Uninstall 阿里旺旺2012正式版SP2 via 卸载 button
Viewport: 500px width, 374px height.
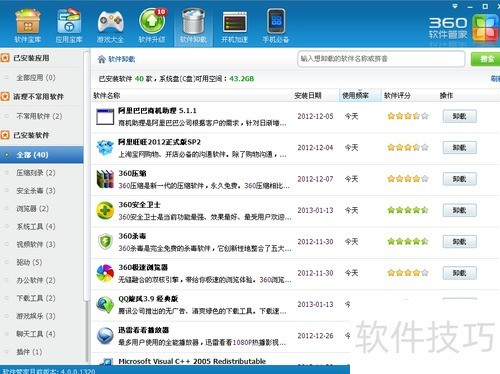pos(460,148)
